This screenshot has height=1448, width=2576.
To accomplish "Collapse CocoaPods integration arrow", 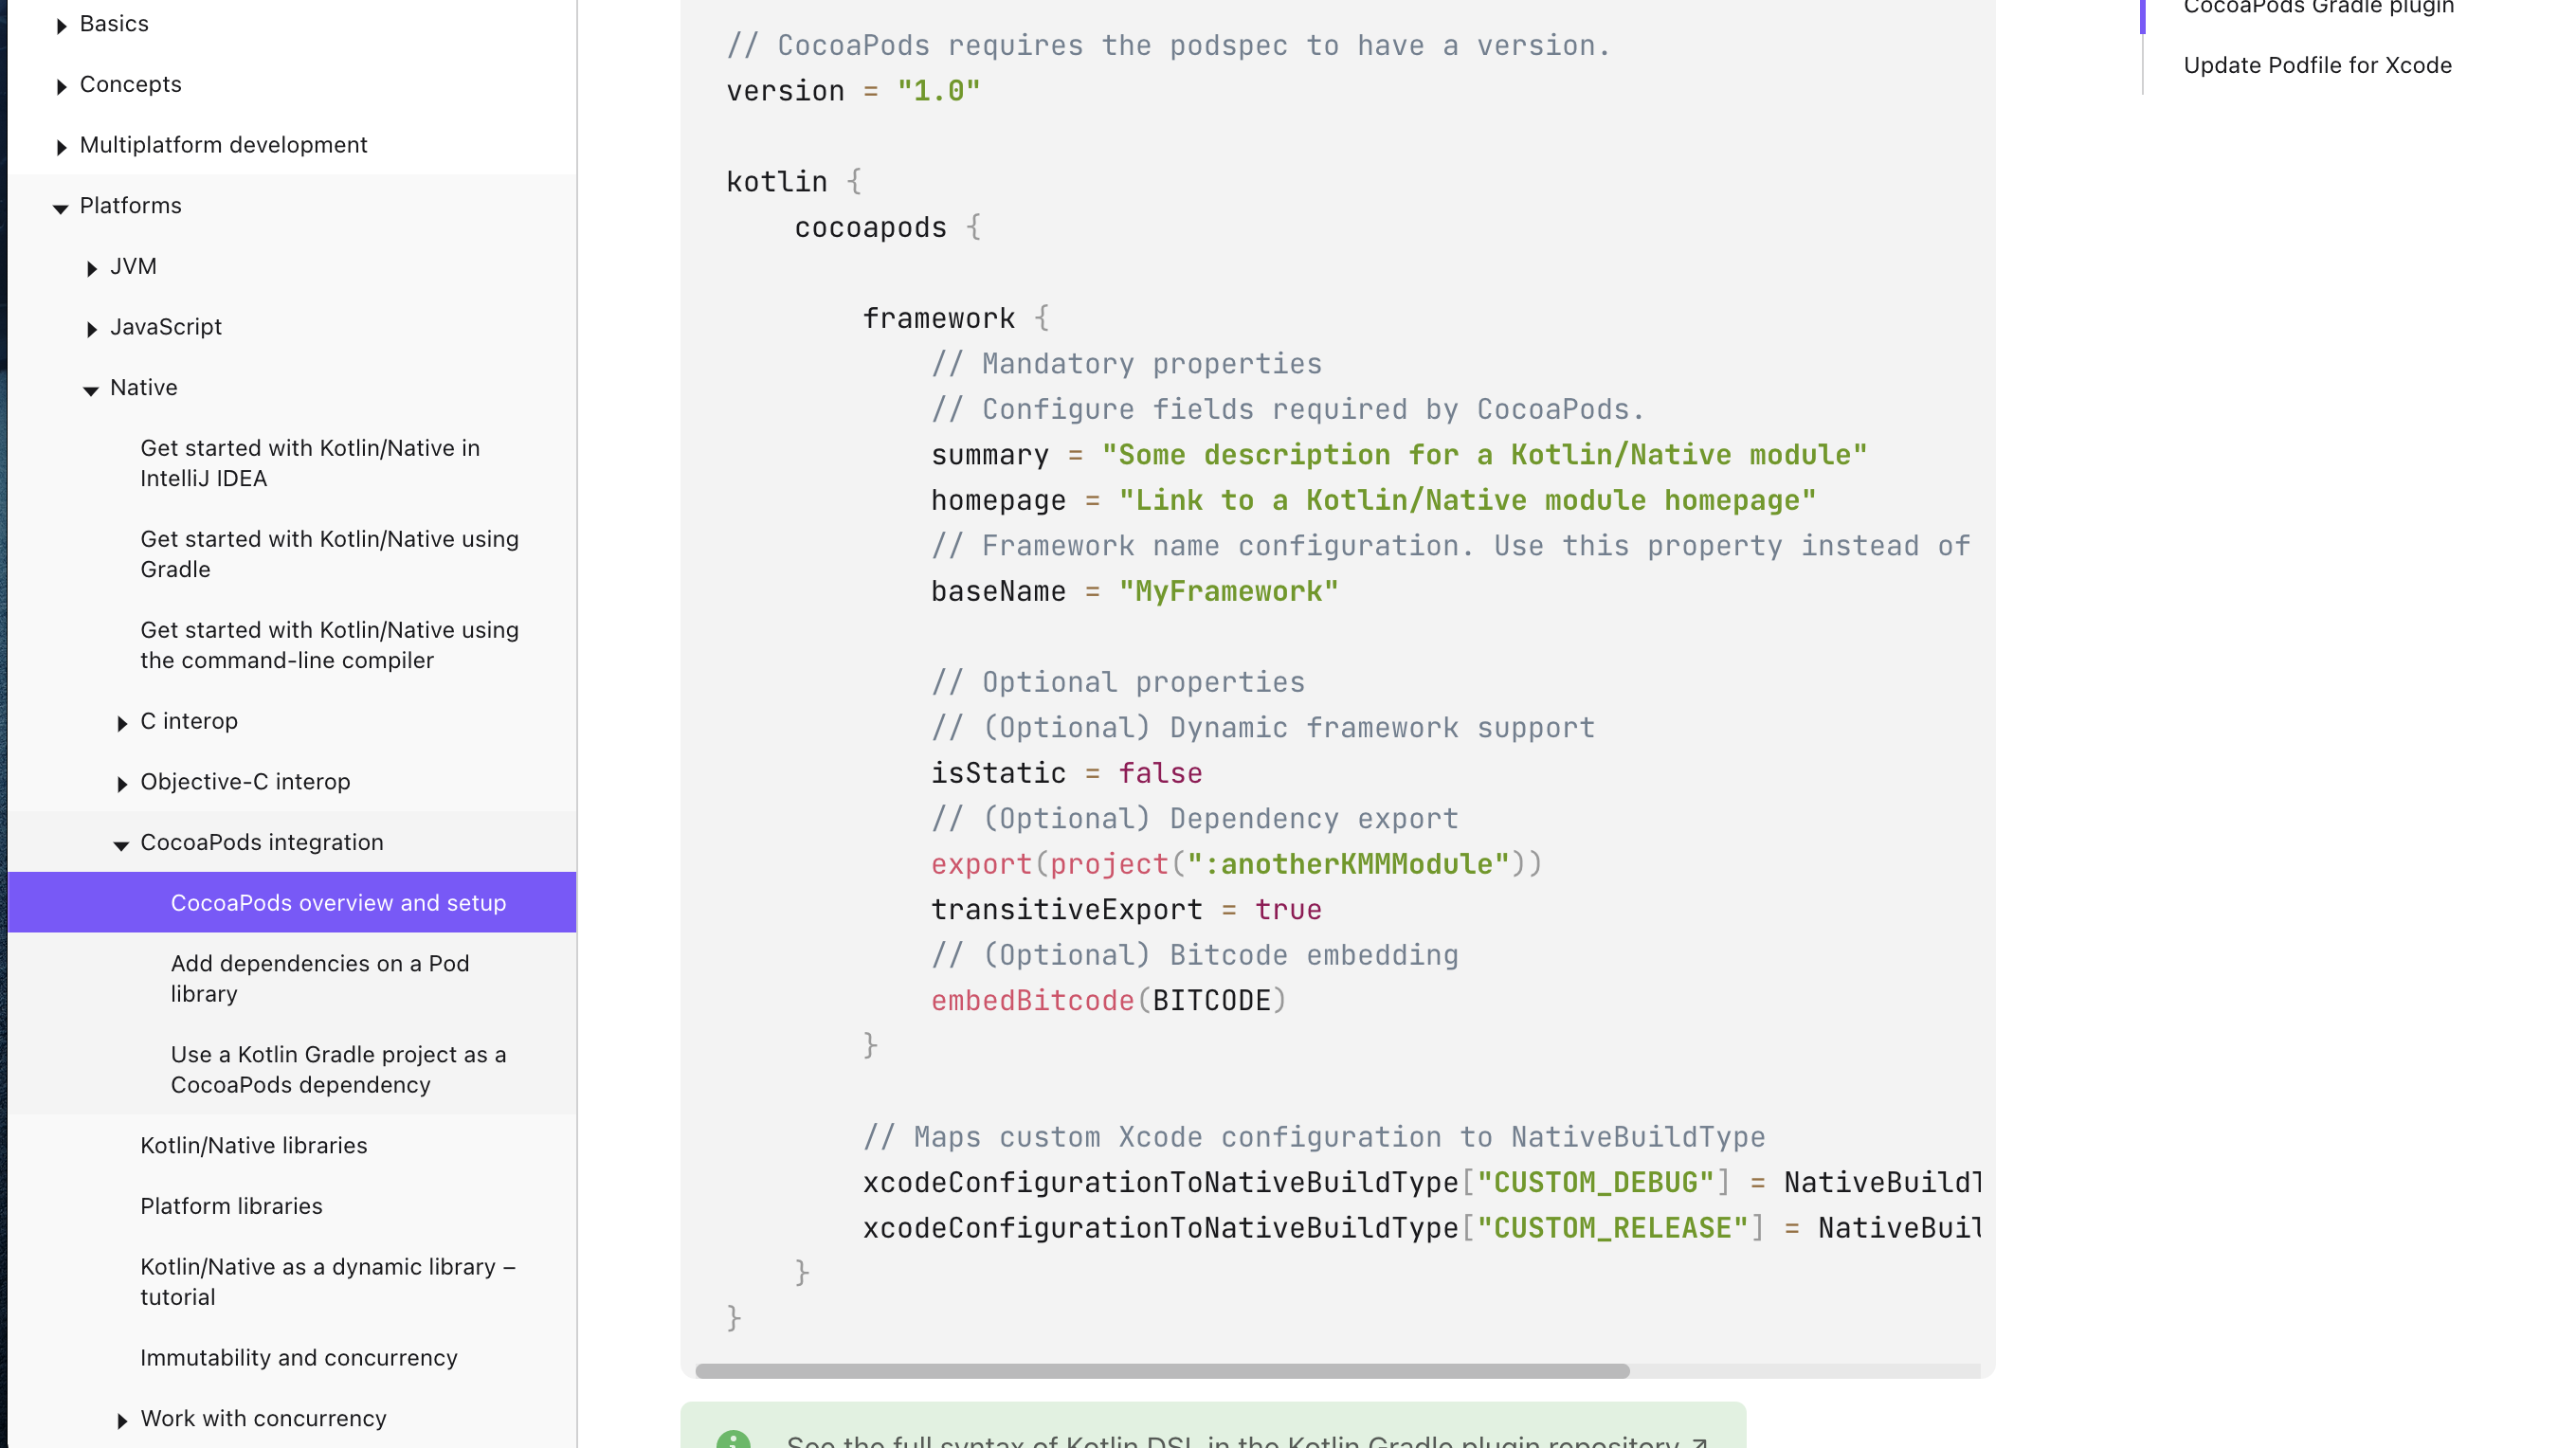I will pyautogui.click(x=121, y=845).
